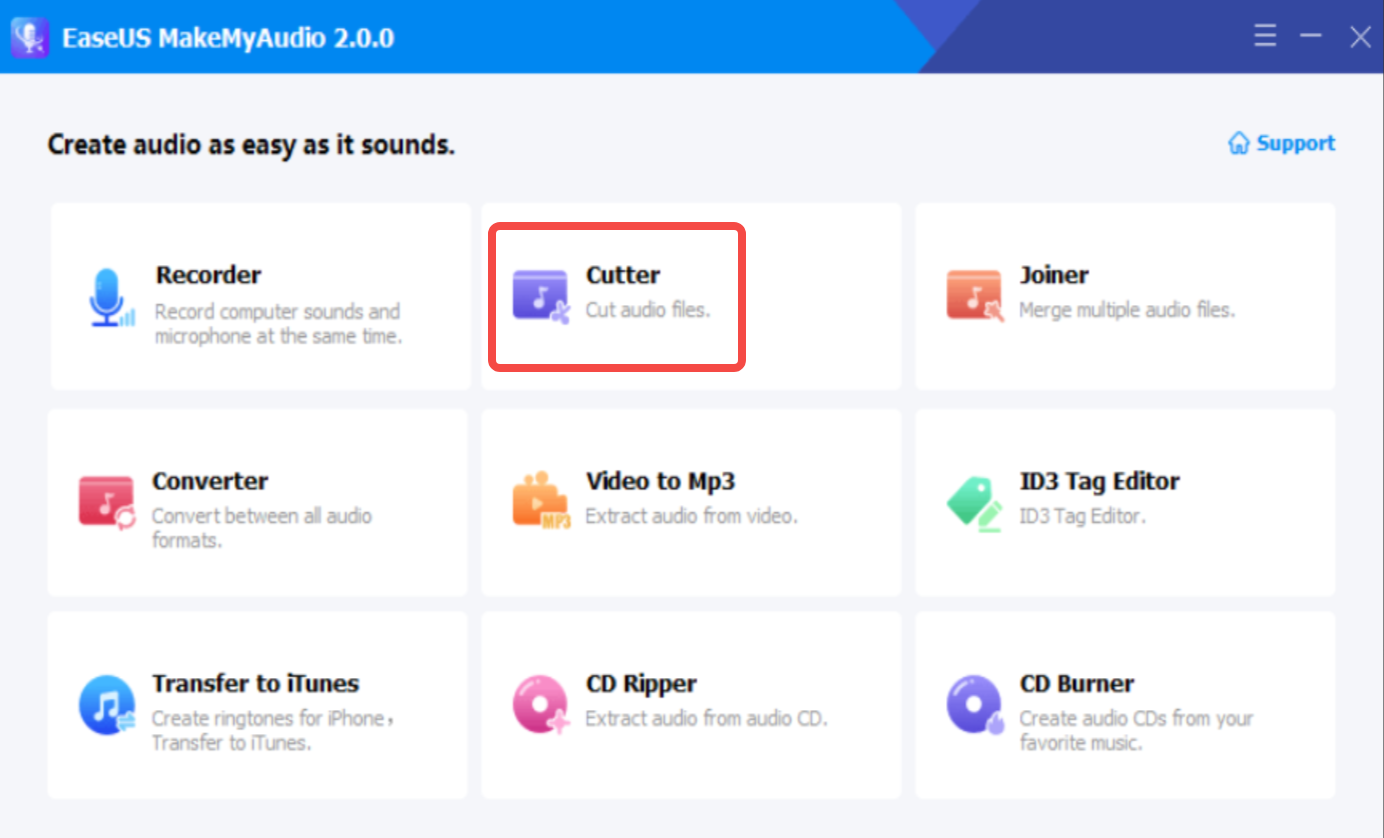The width and height of the screenshot is (1384, 838).
Task: Select the CD Burner tool
Action: [1124, 703]
